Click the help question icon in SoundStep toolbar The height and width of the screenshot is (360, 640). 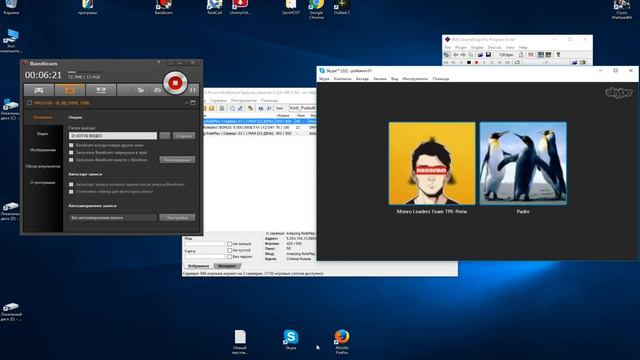[x=558, y=55]
